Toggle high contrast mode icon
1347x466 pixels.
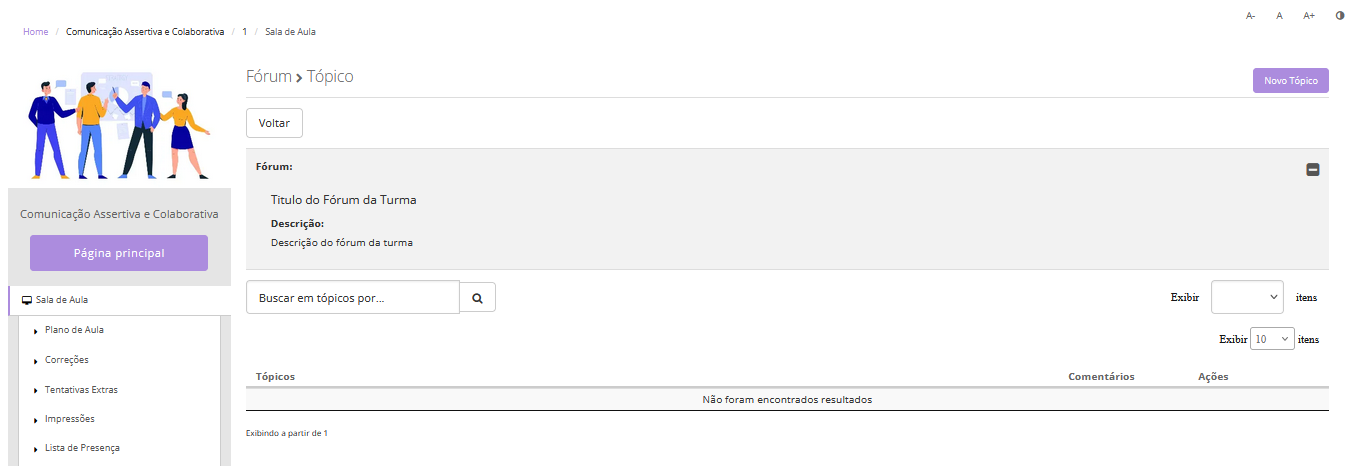[x=1339, y=16]
